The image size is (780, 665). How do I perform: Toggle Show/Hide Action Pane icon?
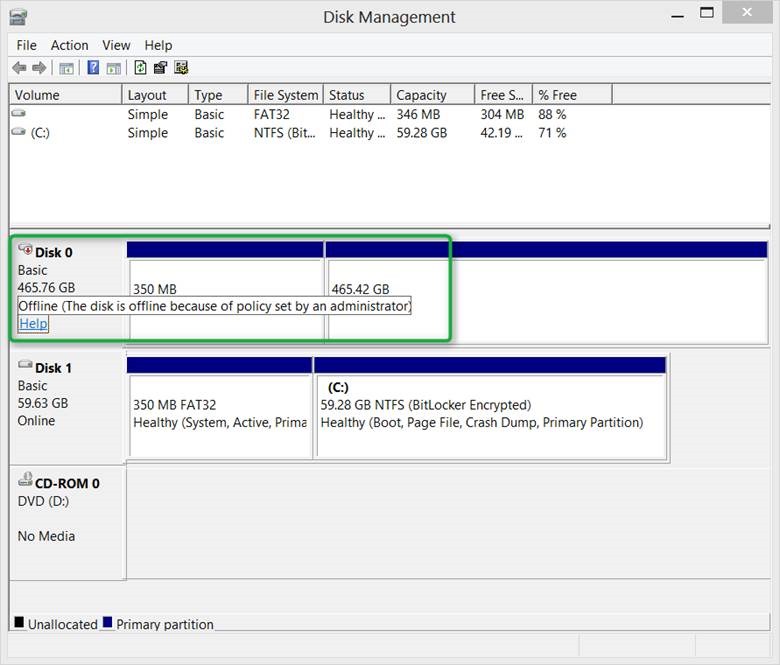114,68
